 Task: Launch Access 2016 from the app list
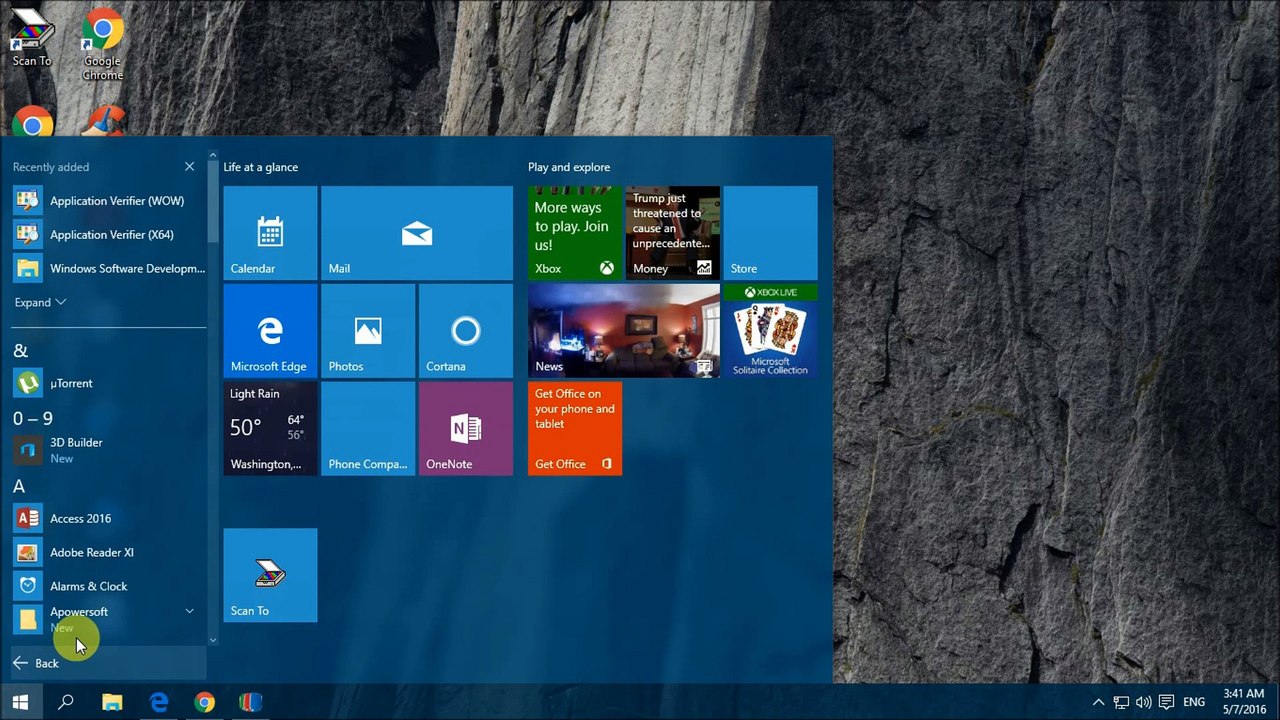[108, 518]
